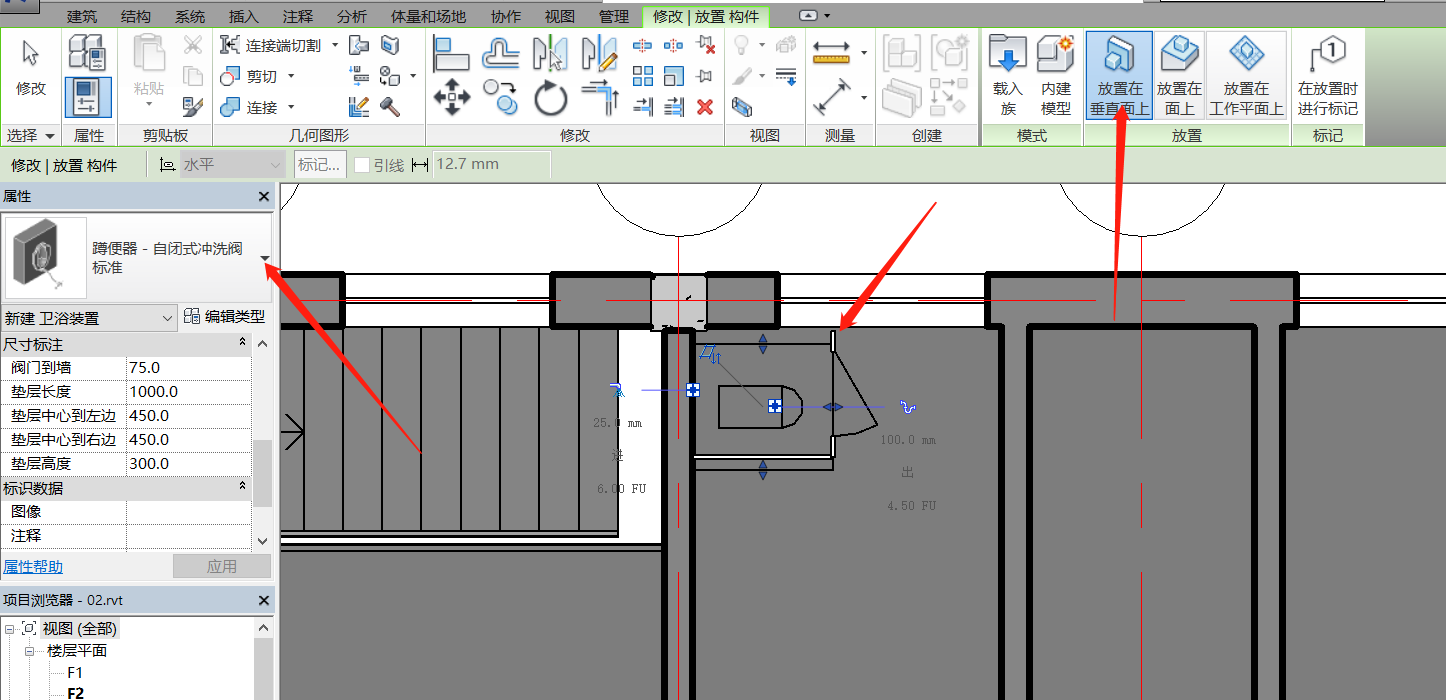Expand the 剪切 cut geometry dropdown
This screenshot has width=1446, height=700.
[291, 76]
